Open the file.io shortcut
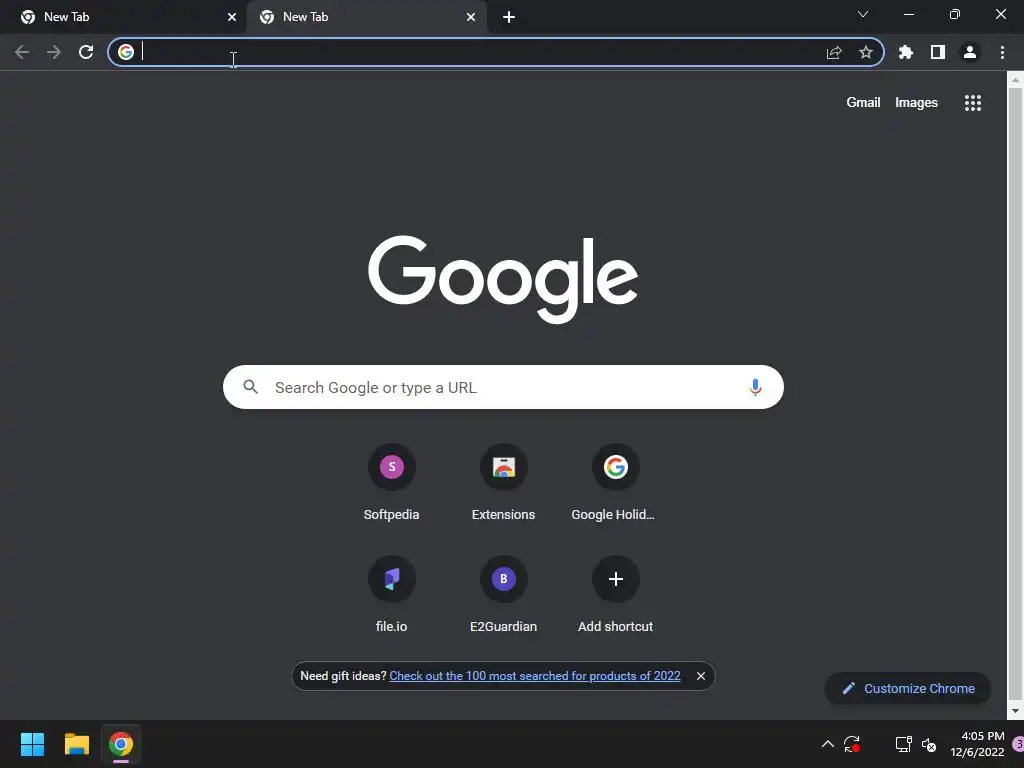This screenshot has width=1024, height=768. pyautogui.click(x=391, y=595)
